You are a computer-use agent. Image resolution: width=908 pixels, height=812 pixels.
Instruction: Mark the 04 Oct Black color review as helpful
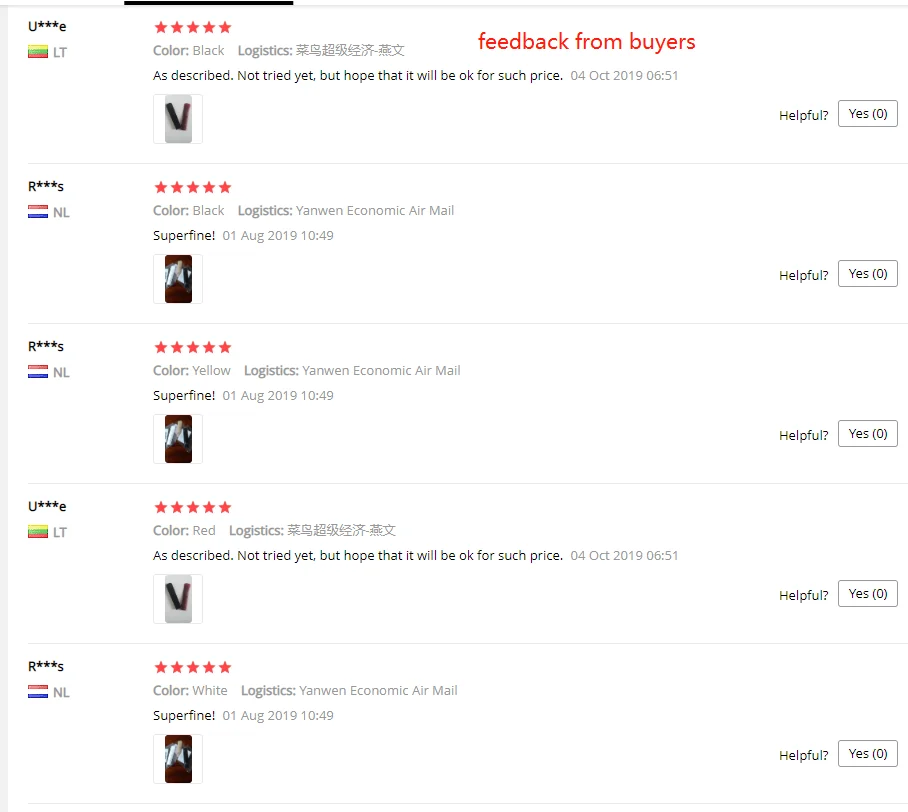867,114
